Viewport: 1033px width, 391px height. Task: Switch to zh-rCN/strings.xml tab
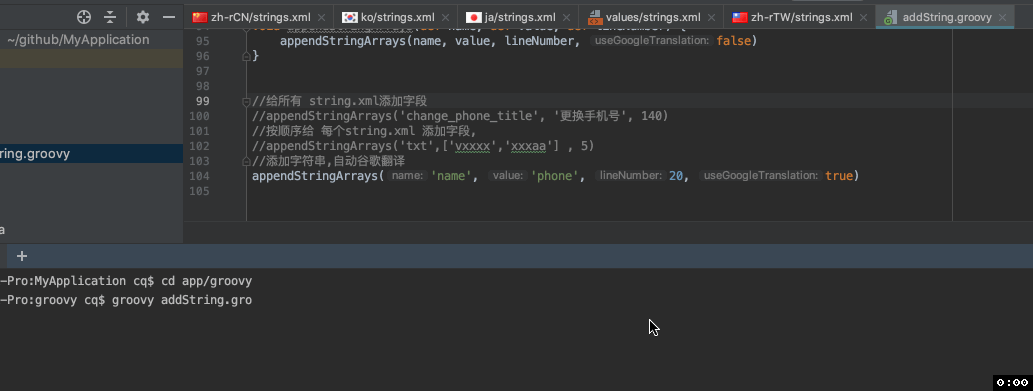click(x=260, y=17)
